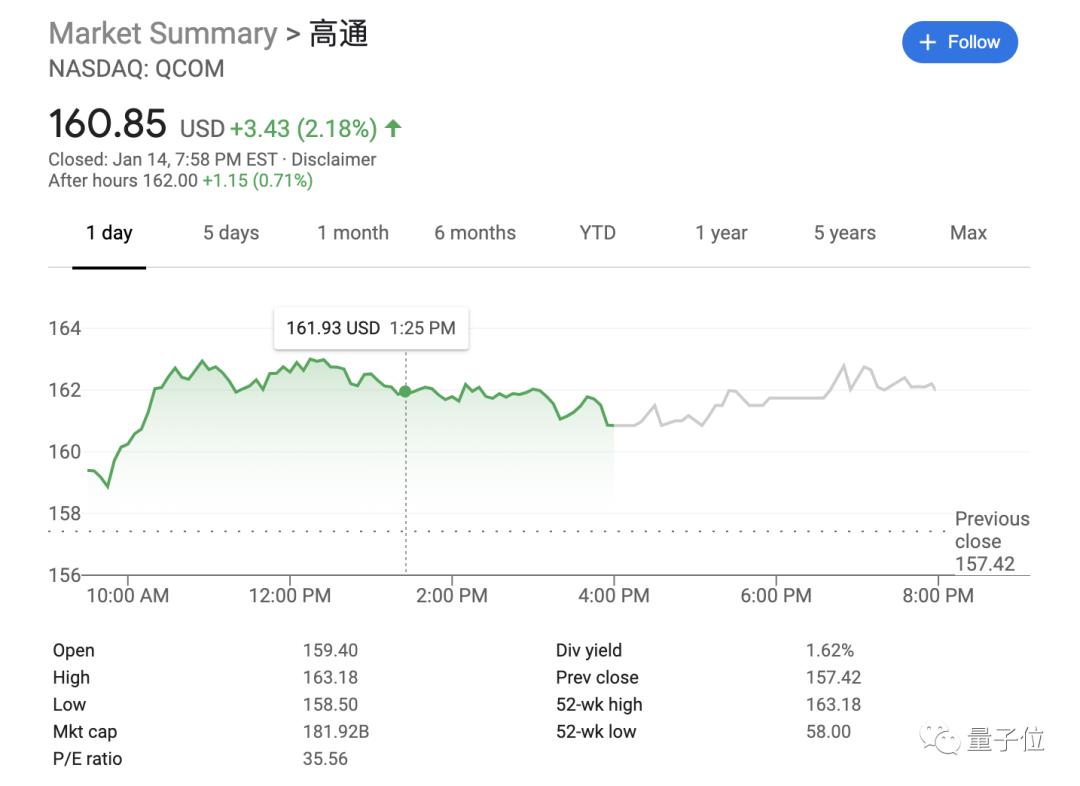Click the green up arrow icon

pos(393,128)
